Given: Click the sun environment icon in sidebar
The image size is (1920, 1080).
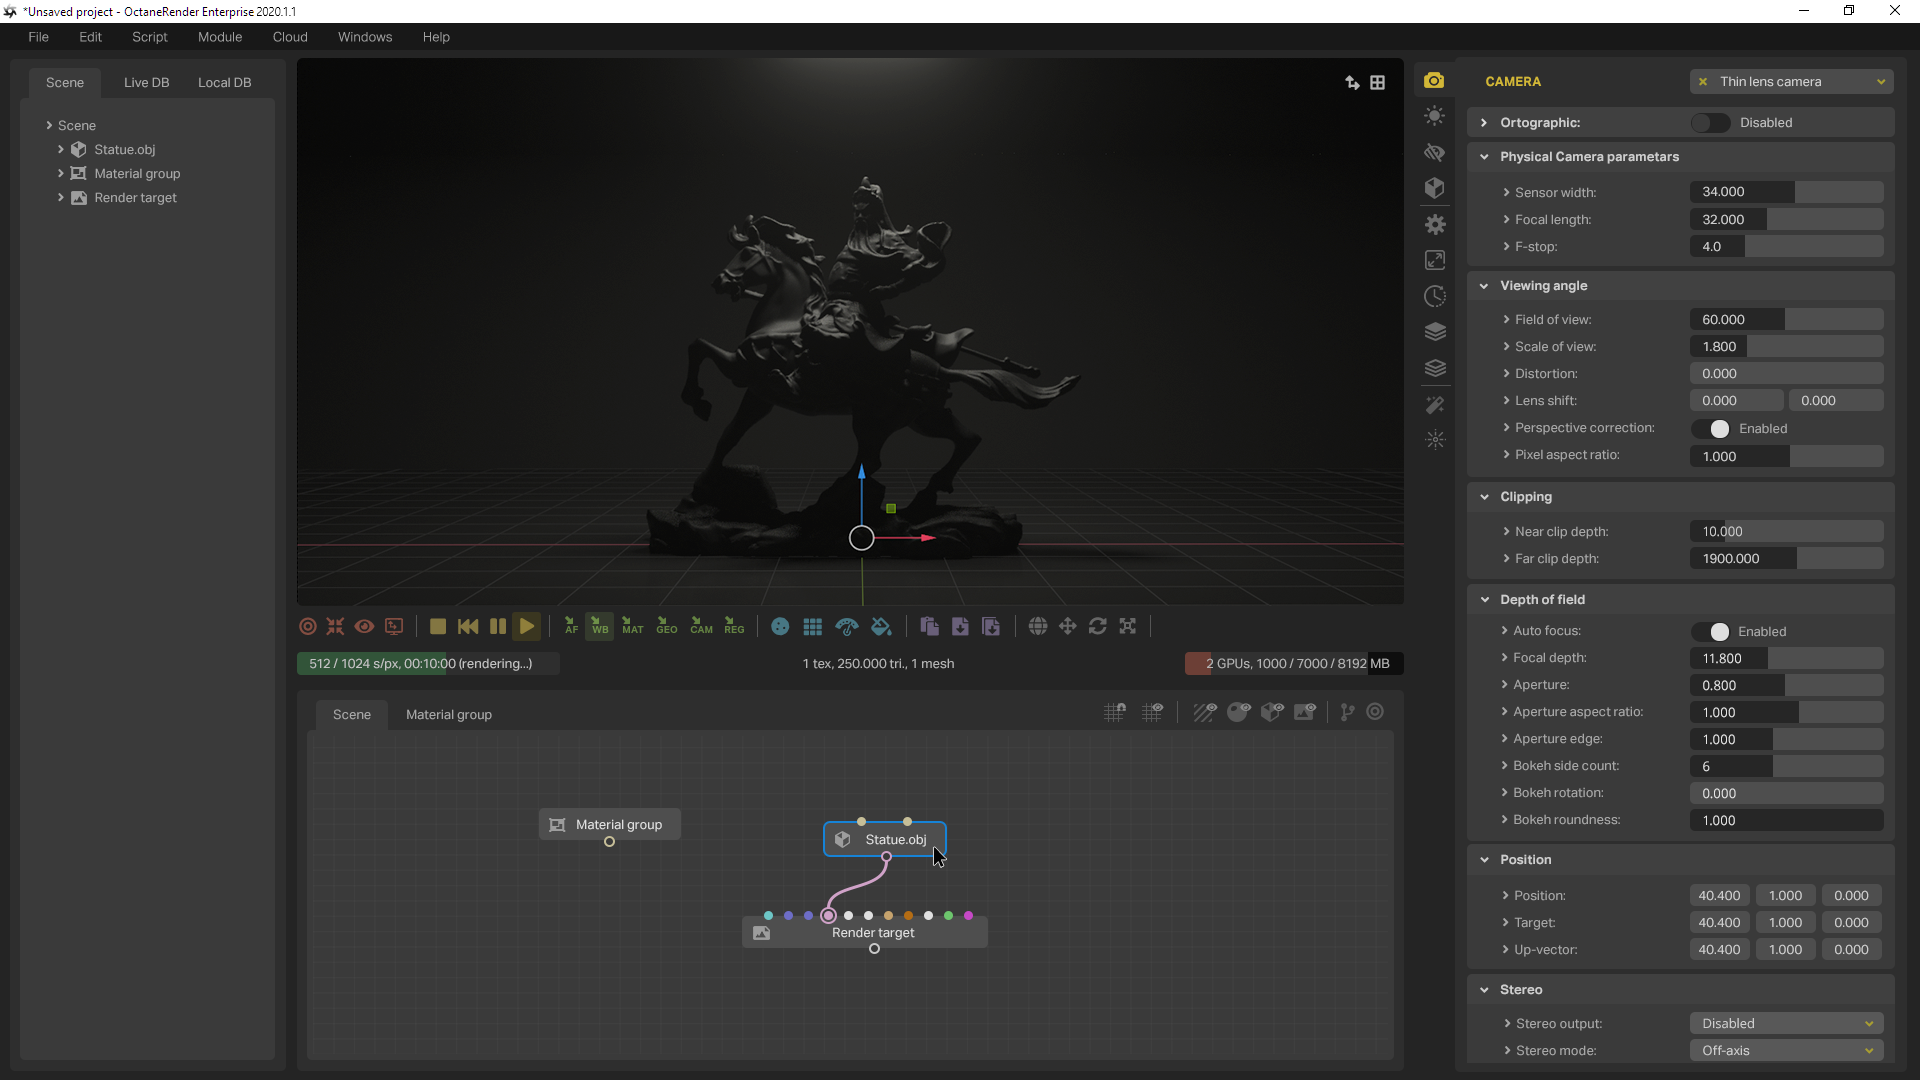Looking at the screenshot, I should click(x=1434, y=116).
